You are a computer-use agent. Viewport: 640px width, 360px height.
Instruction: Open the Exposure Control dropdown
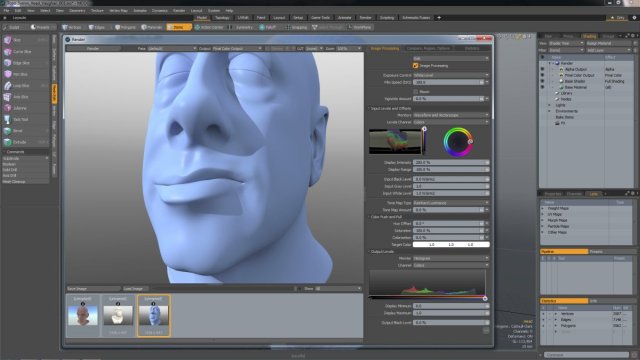point(451,75)
